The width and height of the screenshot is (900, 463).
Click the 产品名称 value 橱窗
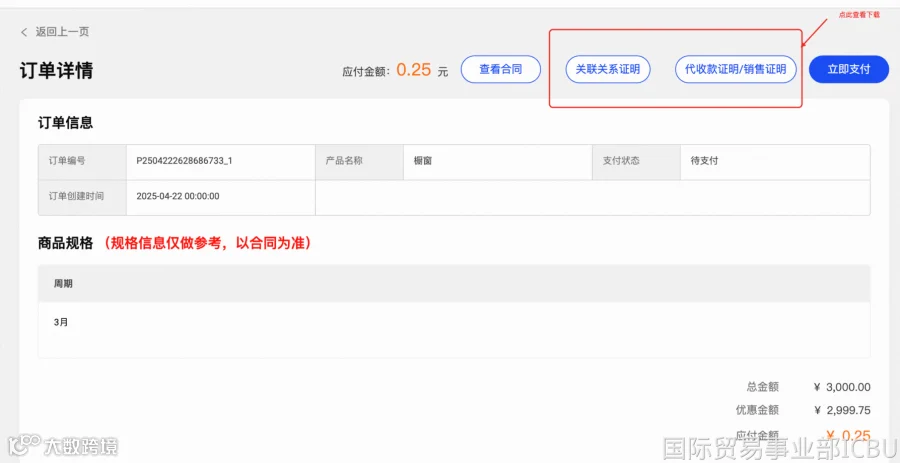[x=422, y=161]
